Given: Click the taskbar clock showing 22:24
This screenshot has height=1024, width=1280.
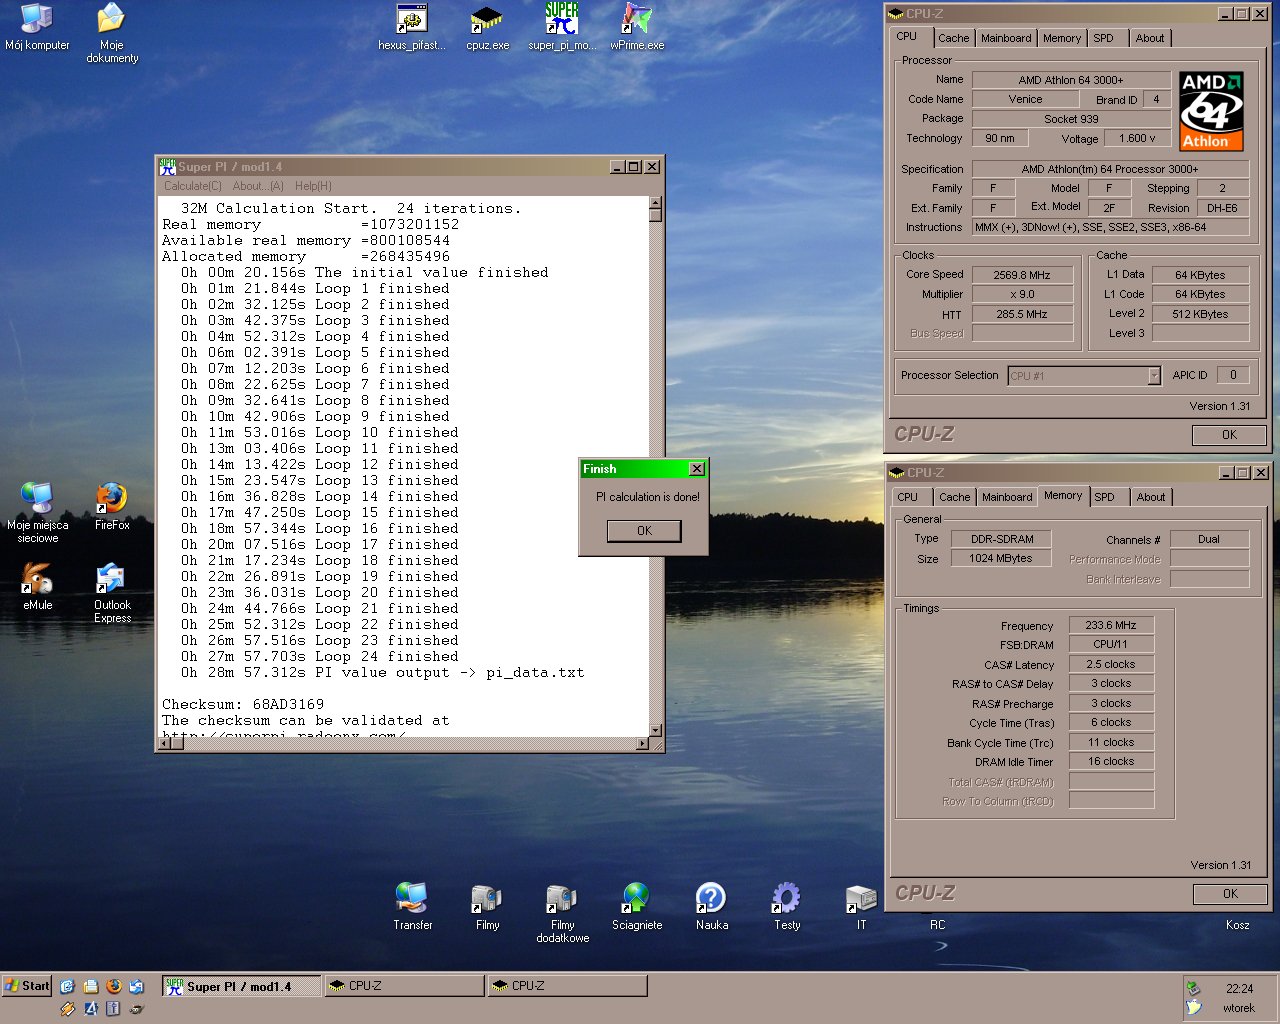Looking at the screenshot, I should pos(1239,988).
